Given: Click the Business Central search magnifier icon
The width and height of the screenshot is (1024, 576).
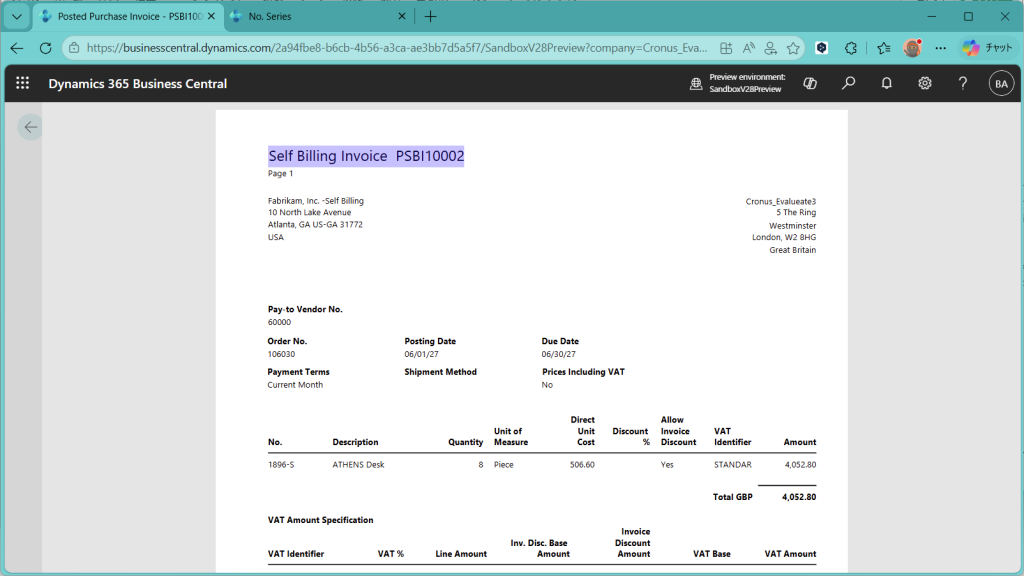Looking at the screenshot, I should click(848, 84).
